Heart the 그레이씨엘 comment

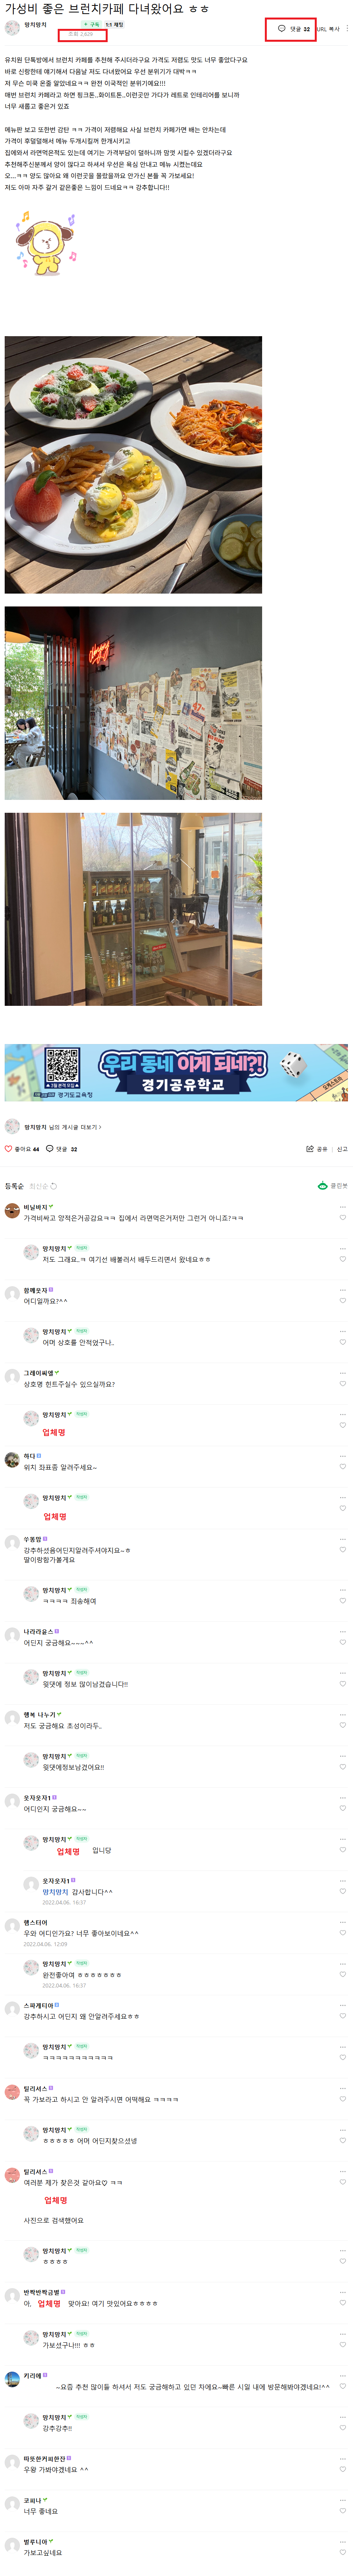(x=342, y=1384)
